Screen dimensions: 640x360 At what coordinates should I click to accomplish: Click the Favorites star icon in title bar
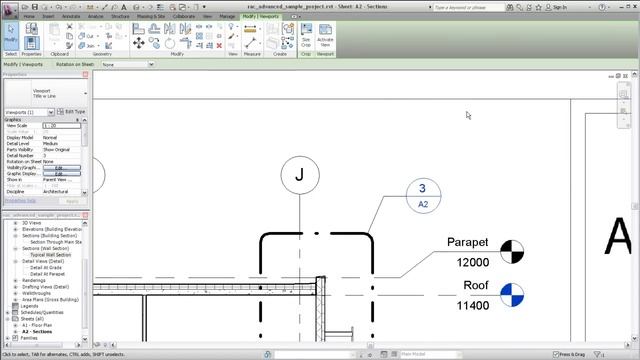tap(538, 7)
